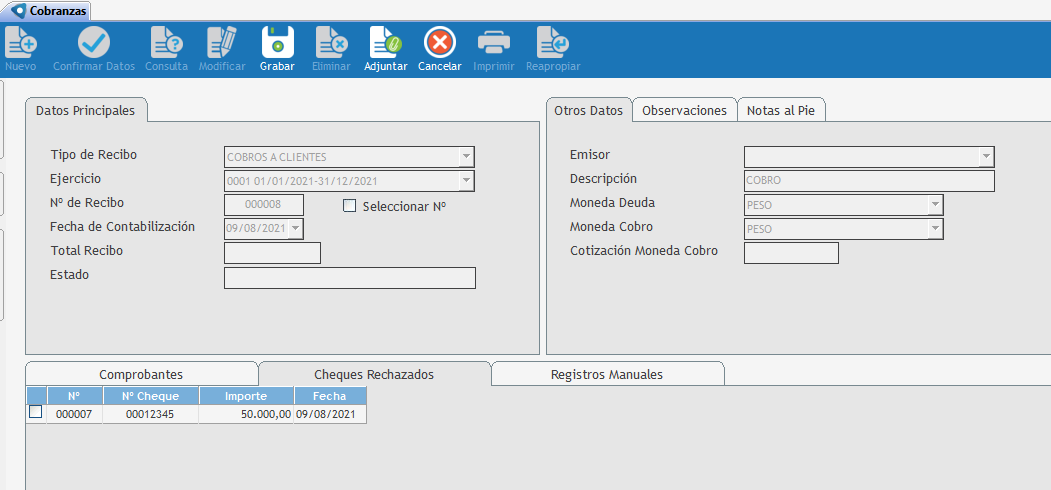Sort by the Importe column header
This screenshot has width=1051, height=490.
(x=245, y=396)
